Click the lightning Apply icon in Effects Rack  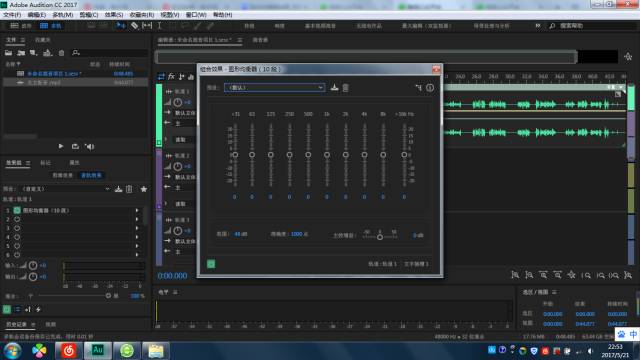[38, 309]
